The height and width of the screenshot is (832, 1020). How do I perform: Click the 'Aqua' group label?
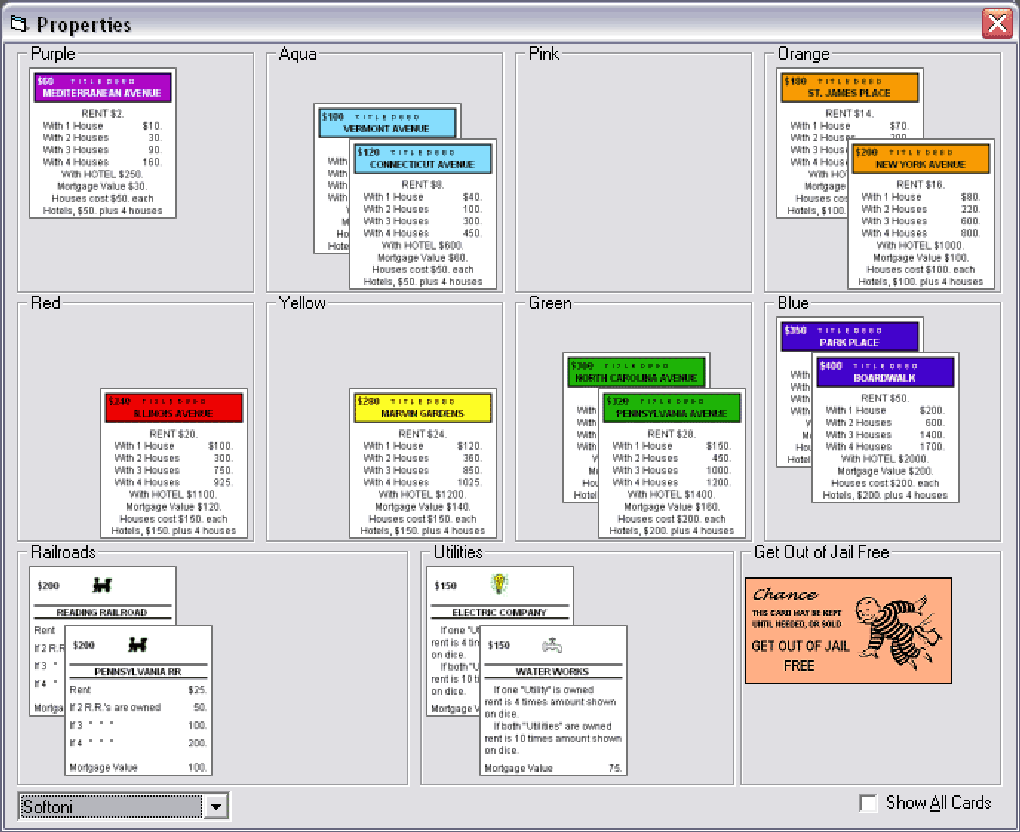click(x=298, y=54)
